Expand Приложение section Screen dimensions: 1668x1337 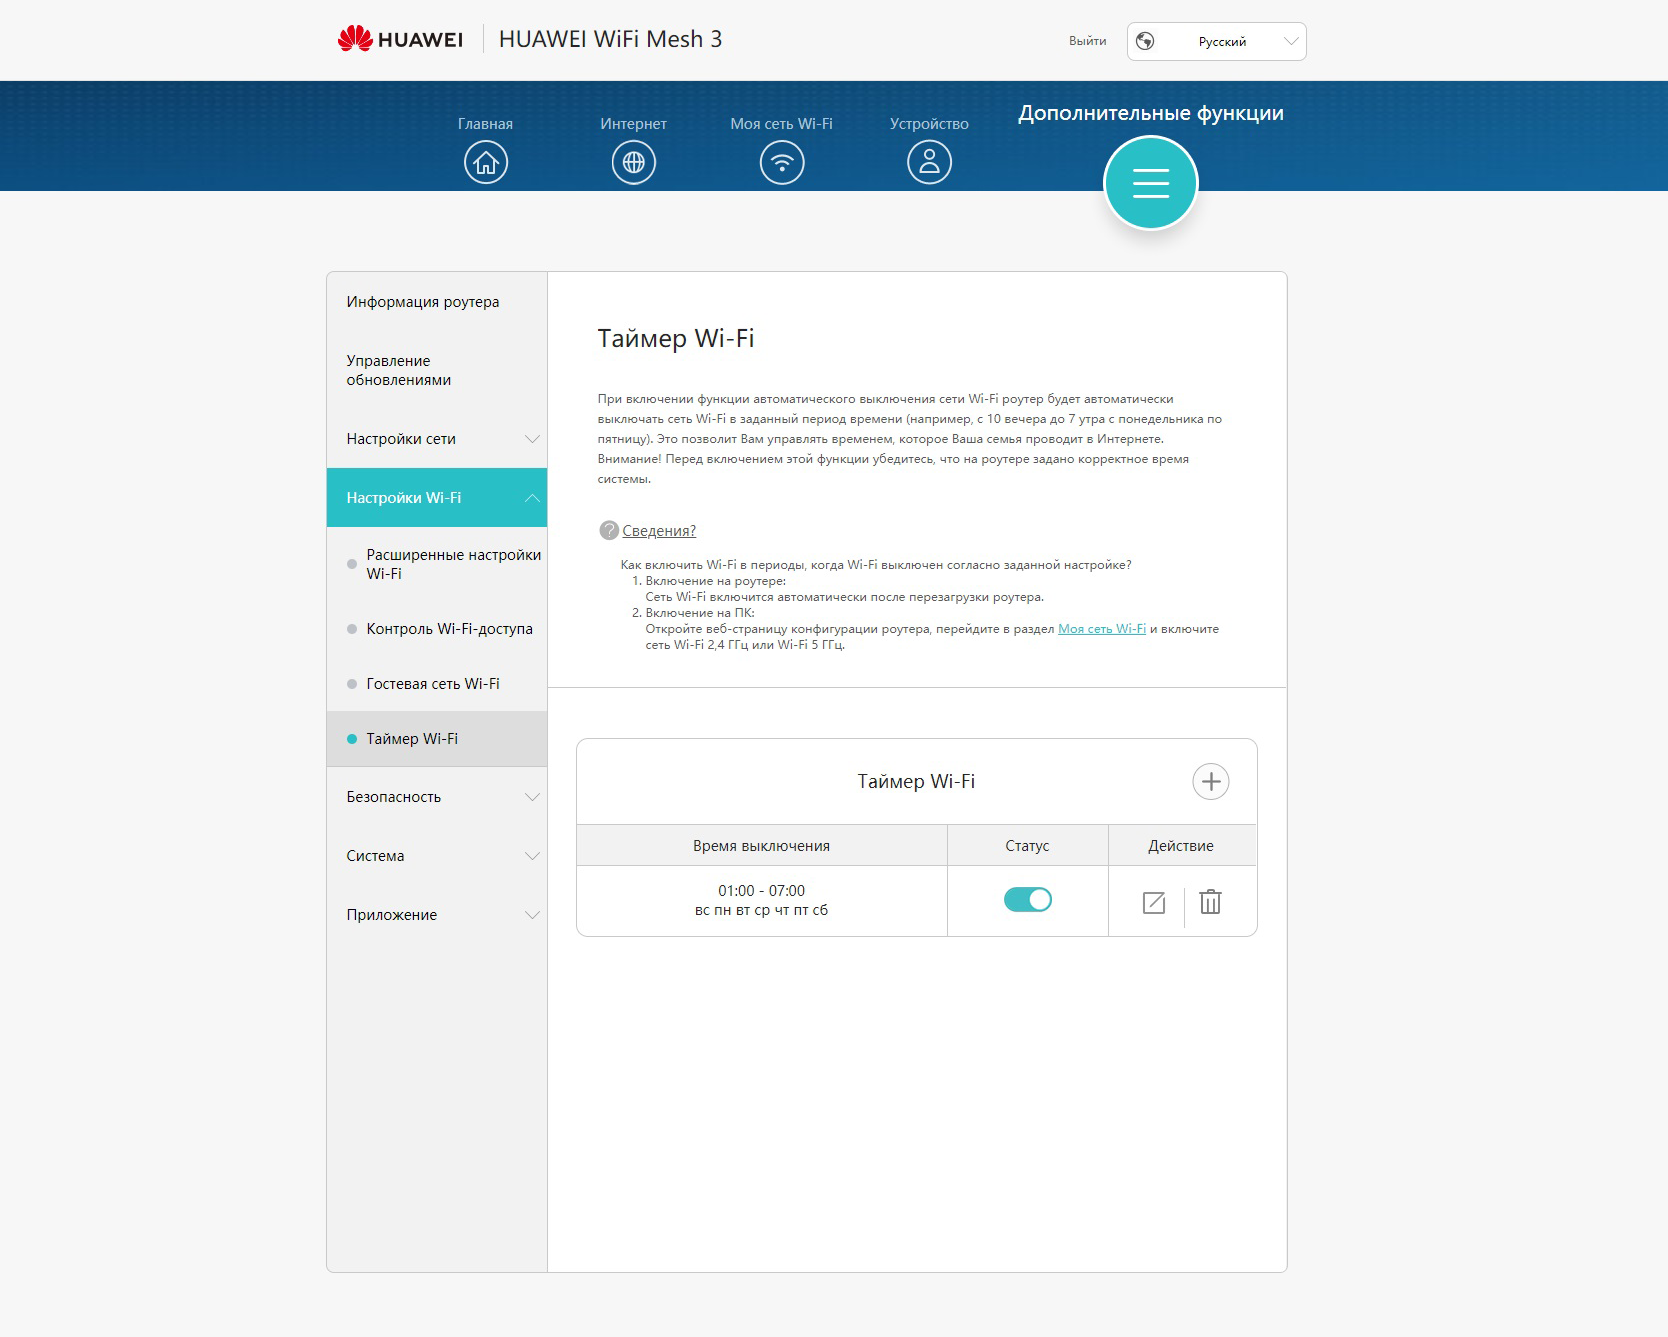437,915
